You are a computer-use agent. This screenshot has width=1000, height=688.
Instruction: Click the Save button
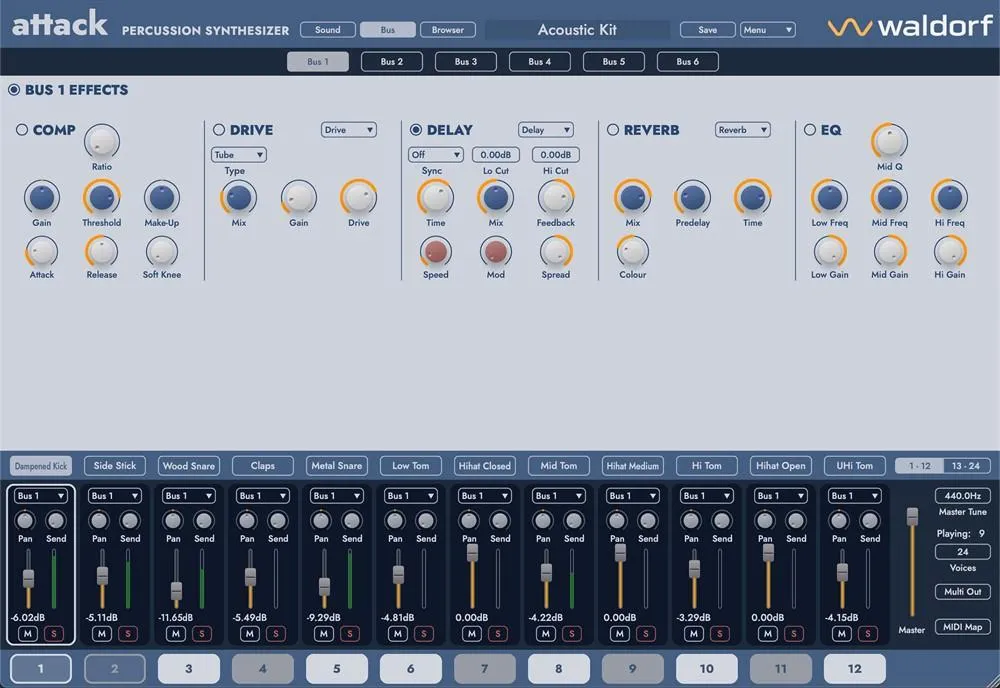[x=707, y=30]
